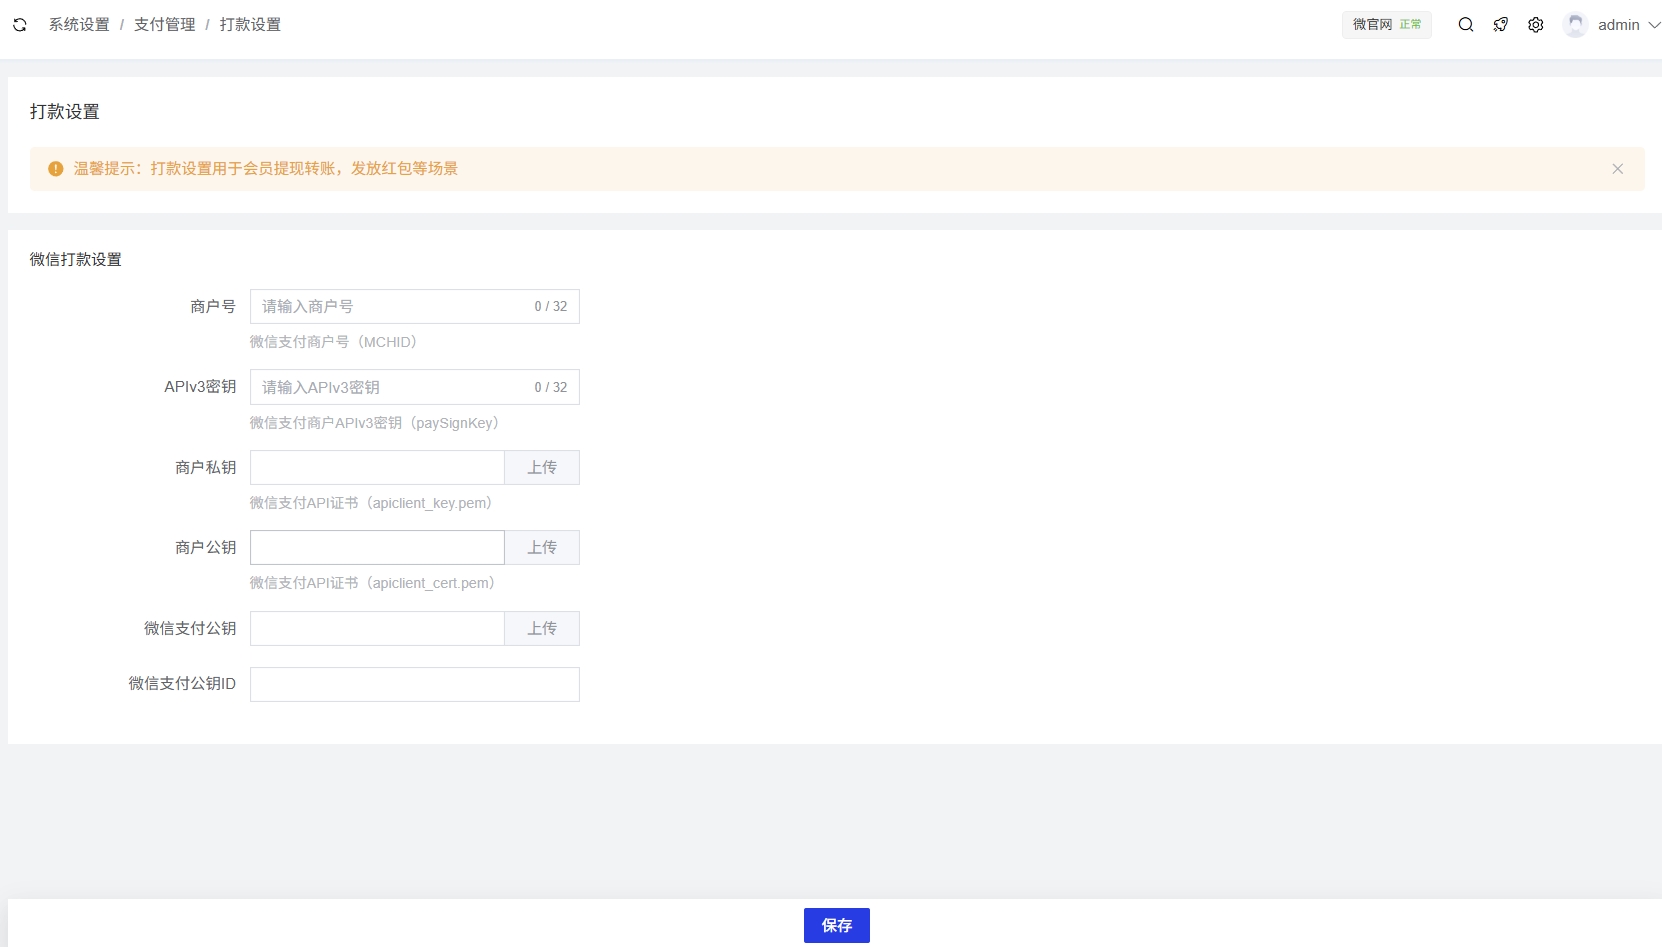The width and height of the screenshot is (1662, 947).
Task: Open search with the magnifier icon
Action: point(1466,25)
